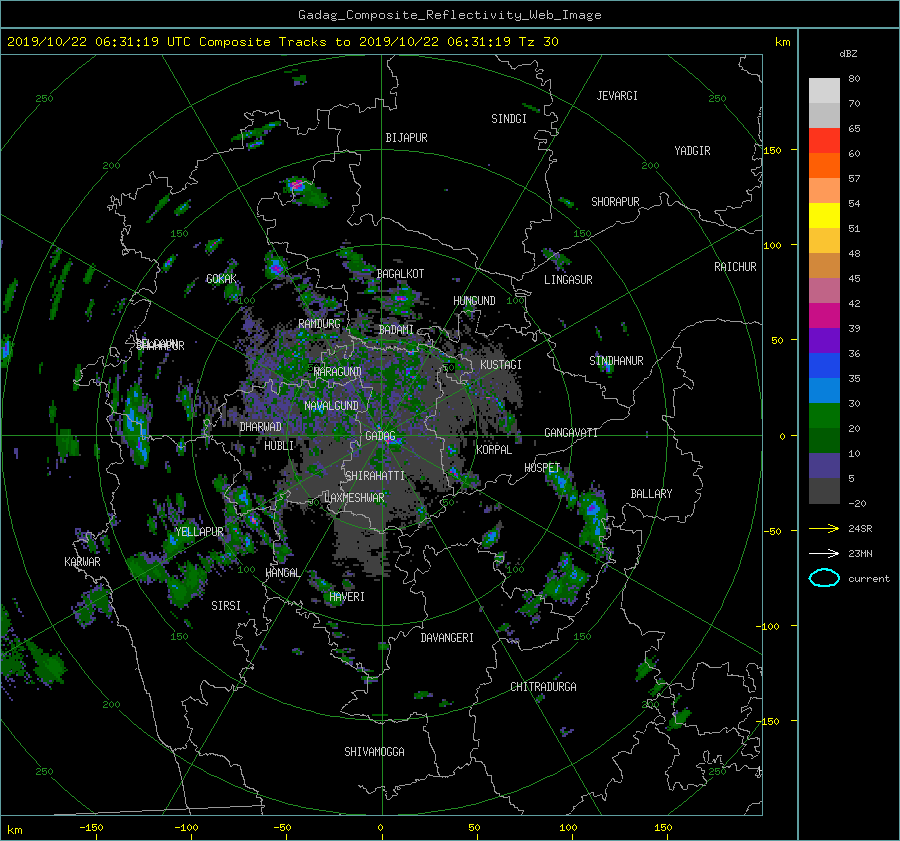Click the SIRSI city label

pyautogui.click(x=226, y=606)
